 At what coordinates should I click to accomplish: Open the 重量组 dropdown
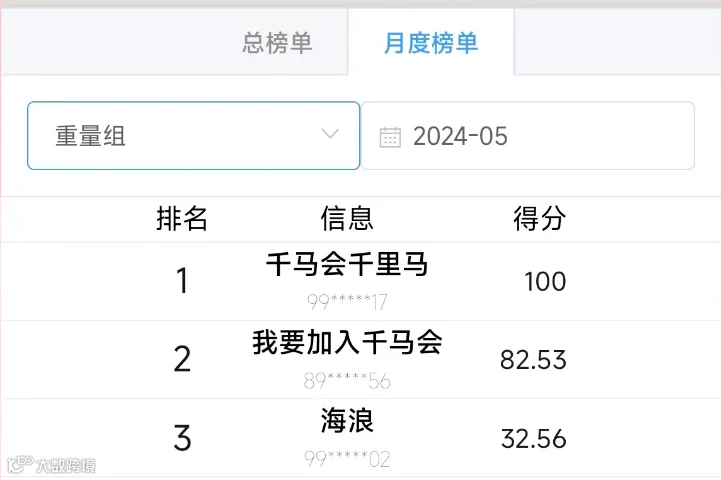[x=194, y=136]
